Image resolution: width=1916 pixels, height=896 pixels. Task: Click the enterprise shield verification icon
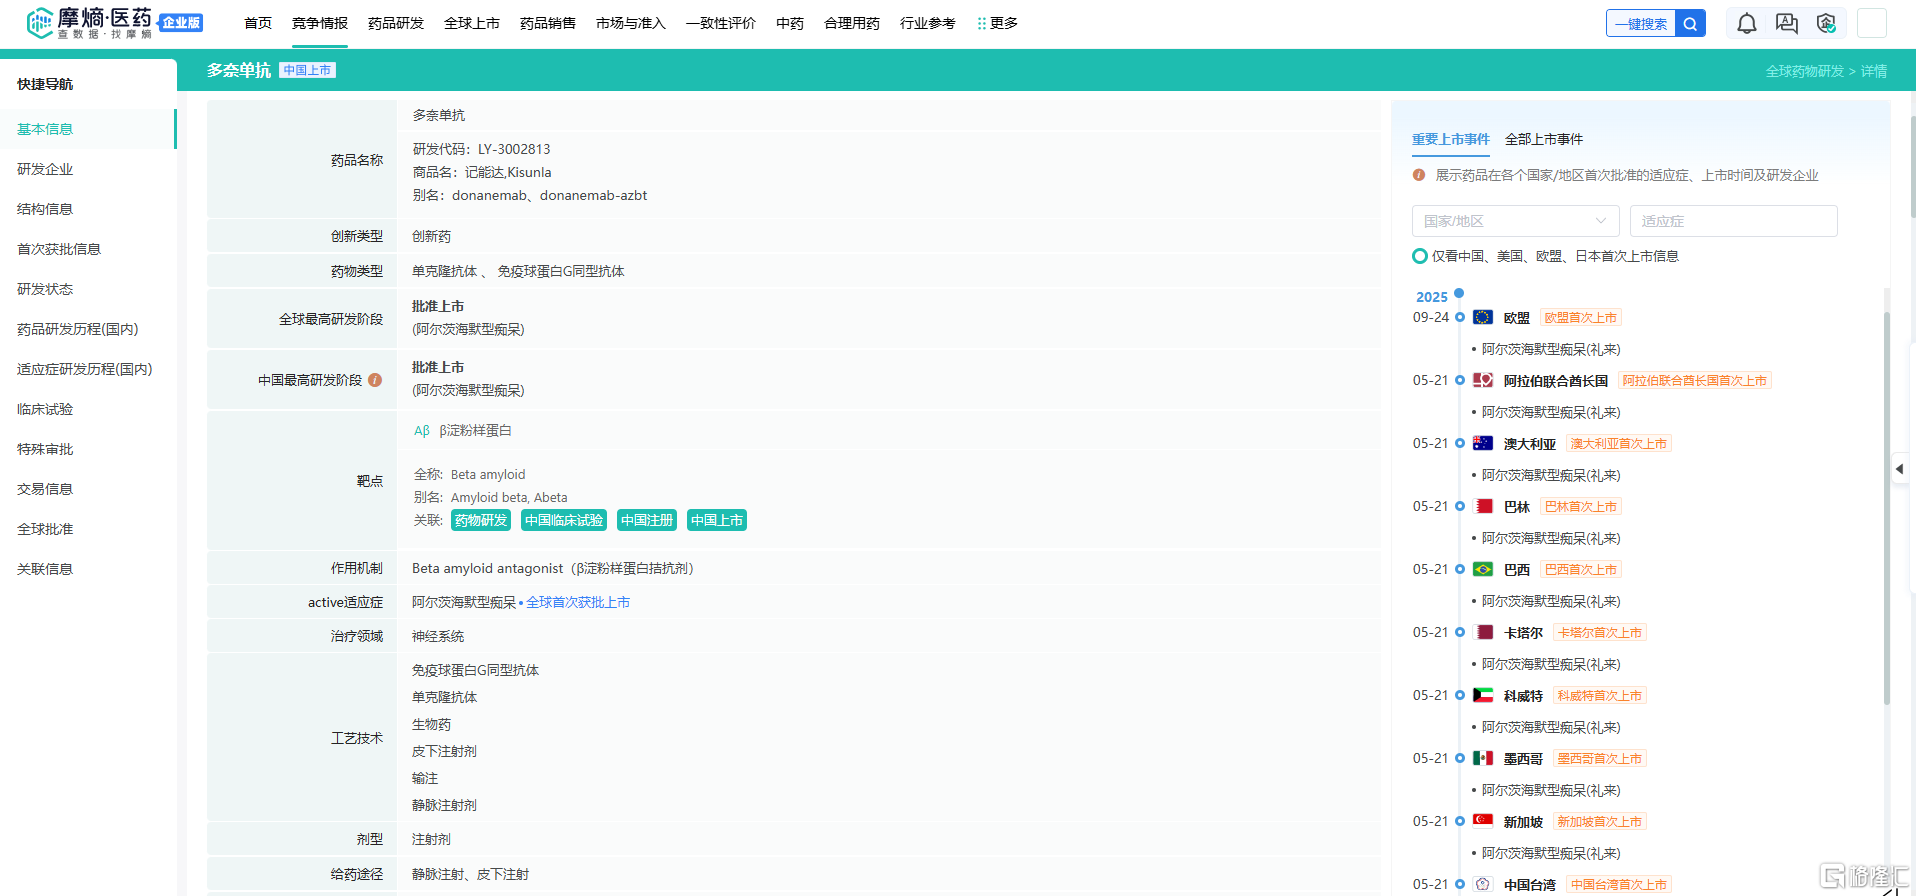click(1826, 23)
